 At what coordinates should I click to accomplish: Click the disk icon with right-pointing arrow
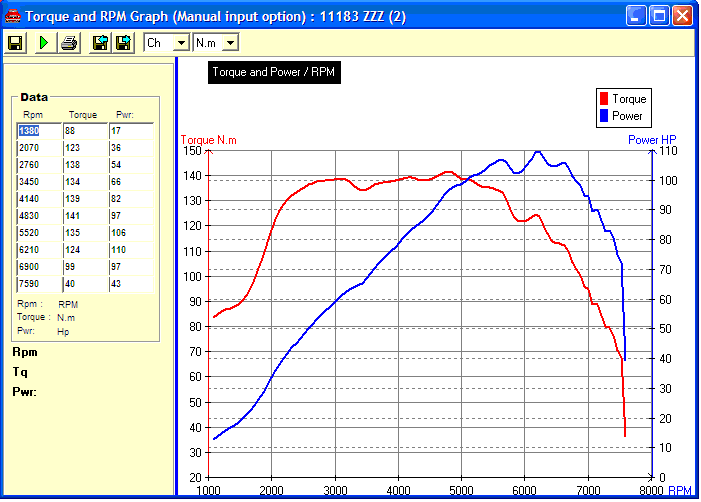click(x=123, y=43)
